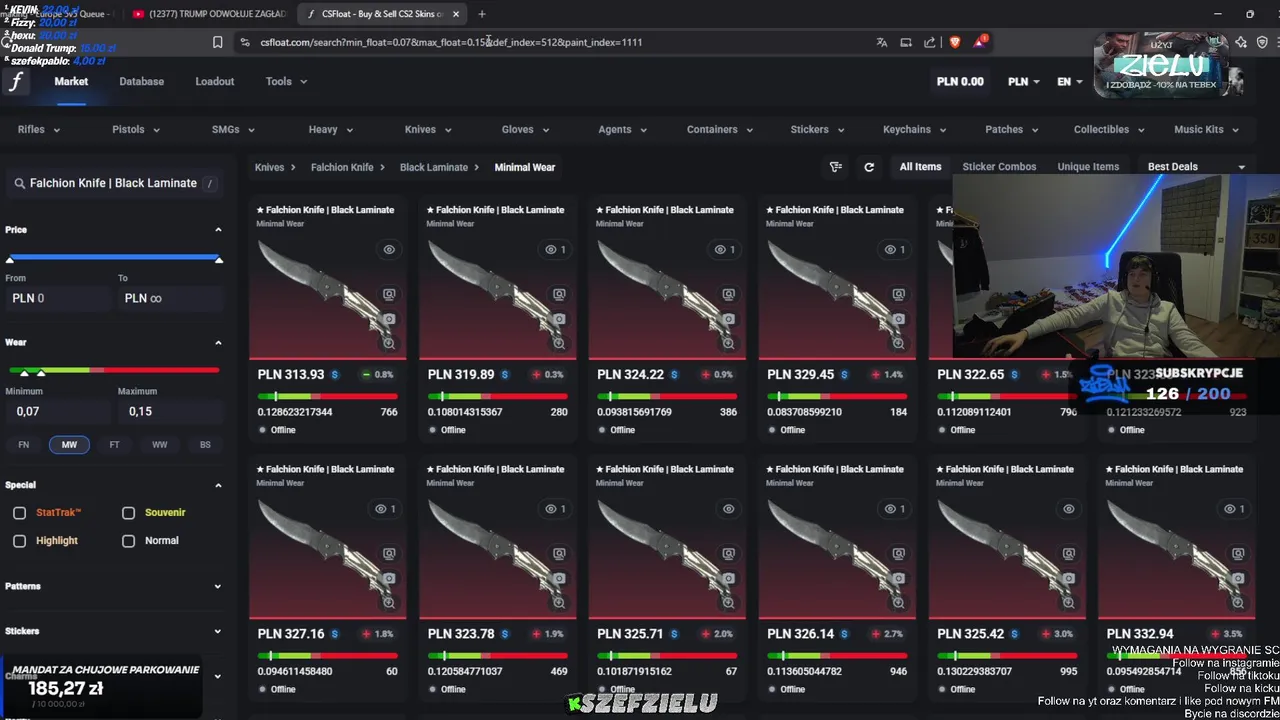Toggle watch eye on PLN 313.93 knife
This screenshot has width=1280, height=720.
(x=389, y=250)
